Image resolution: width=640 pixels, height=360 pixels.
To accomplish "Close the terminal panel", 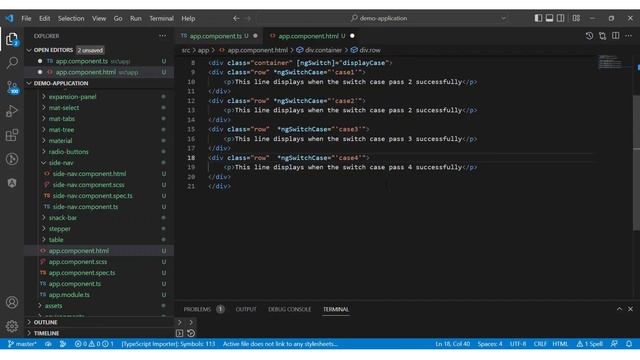I will pos(630,309).
